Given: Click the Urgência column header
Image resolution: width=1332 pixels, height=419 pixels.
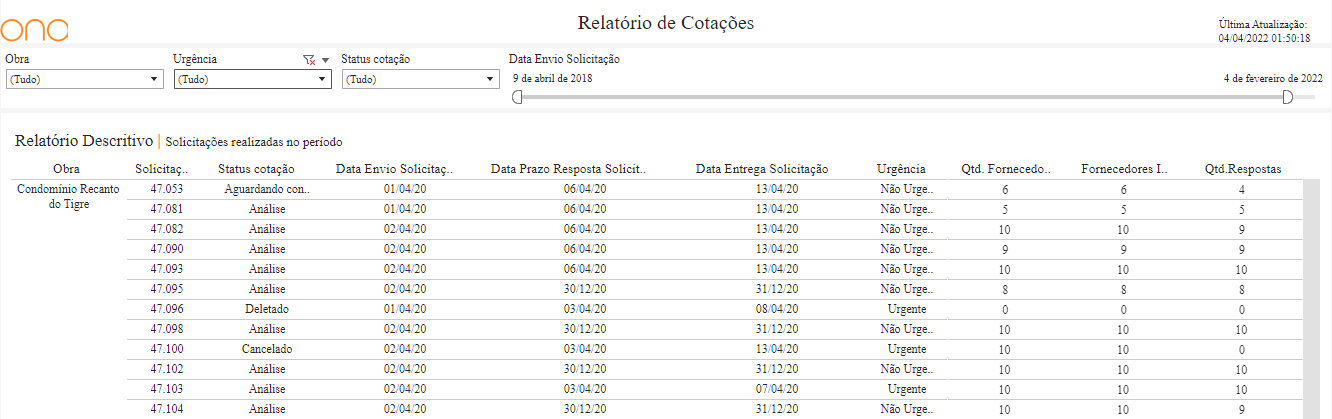Looking at the screenshot, I should [901, 169].
